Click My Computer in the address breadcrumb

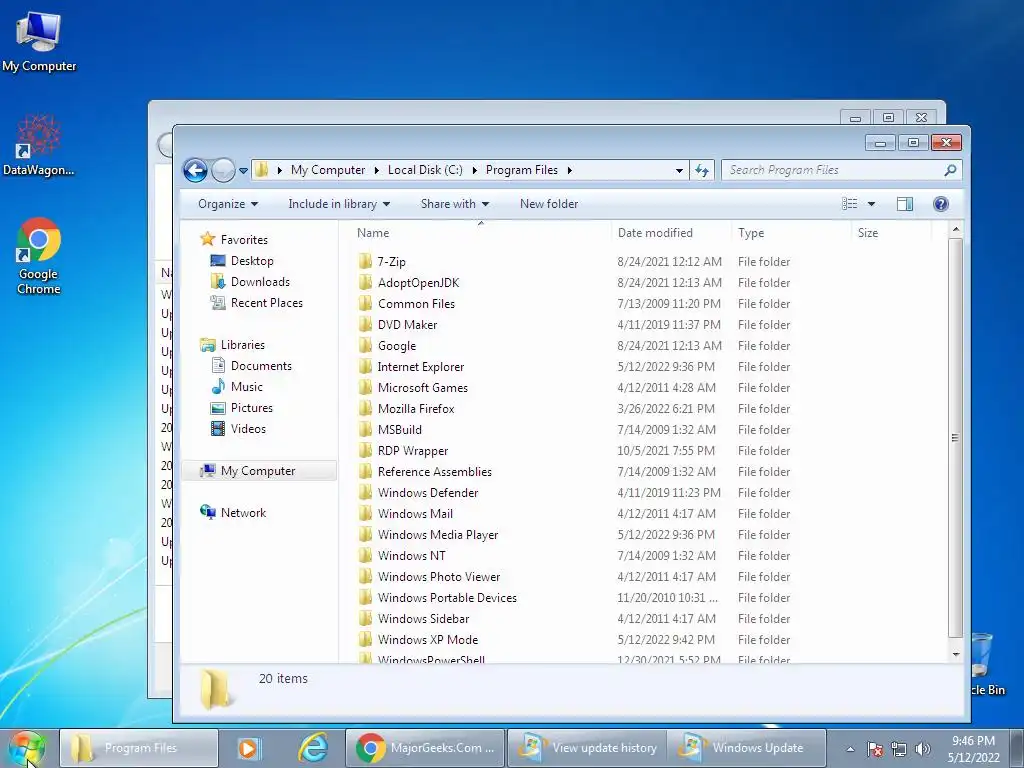pyautogui.click(x=328, y=170)
